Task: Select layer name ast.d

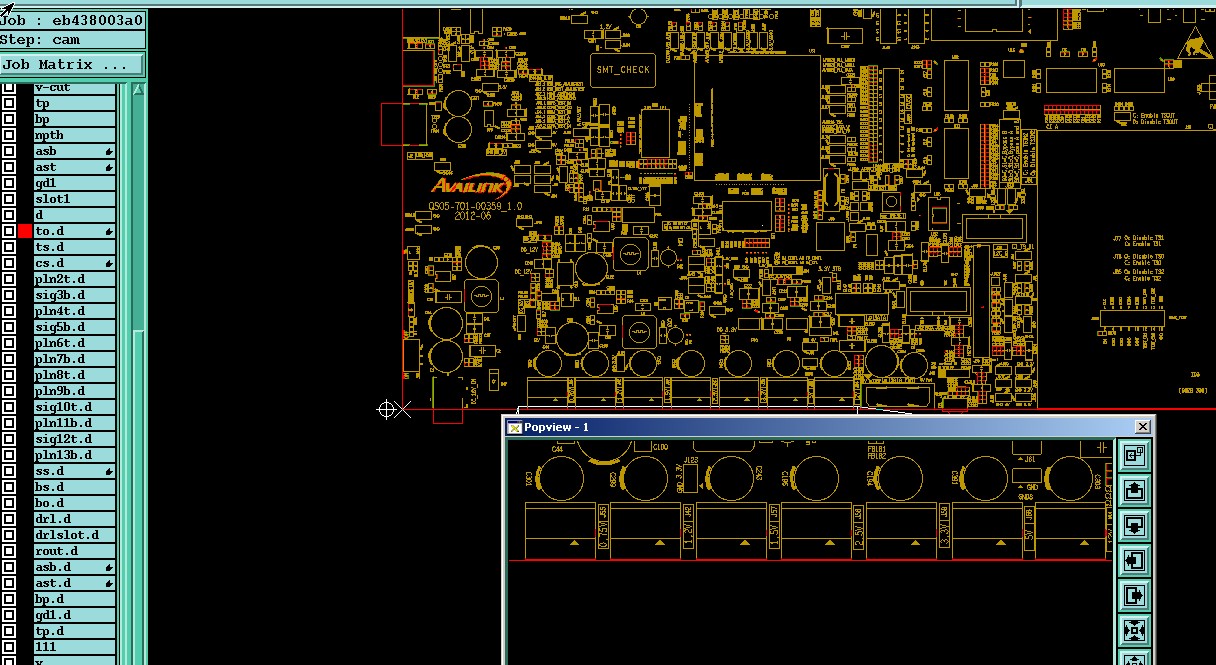Action: [75, 583]
